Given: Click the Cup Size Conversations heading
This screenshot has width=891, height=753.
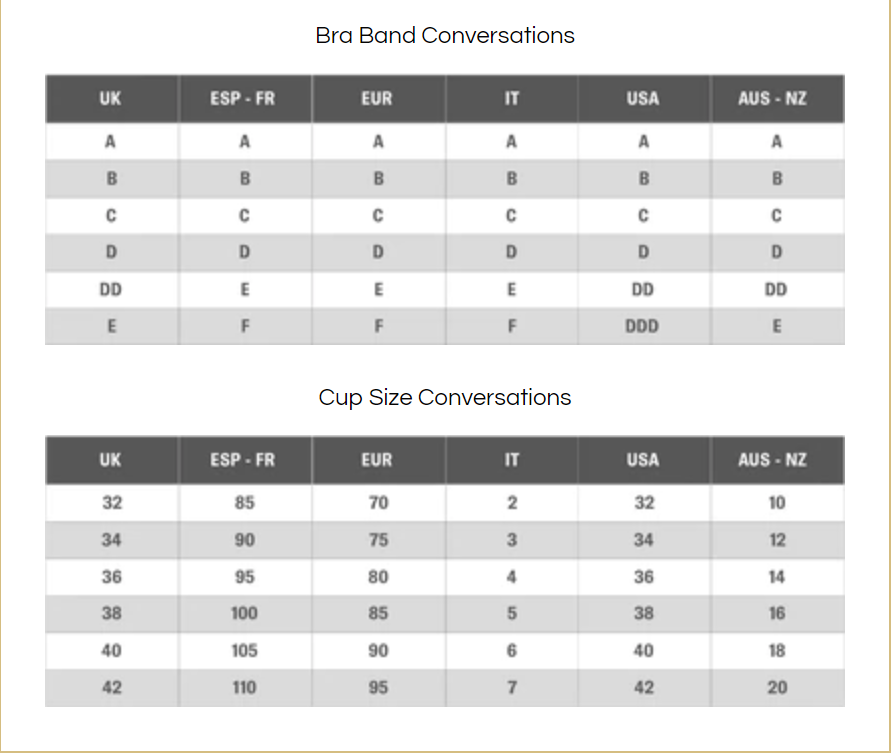Looking at the screenshot, I should pyautogui.click(x=445, y=397).
